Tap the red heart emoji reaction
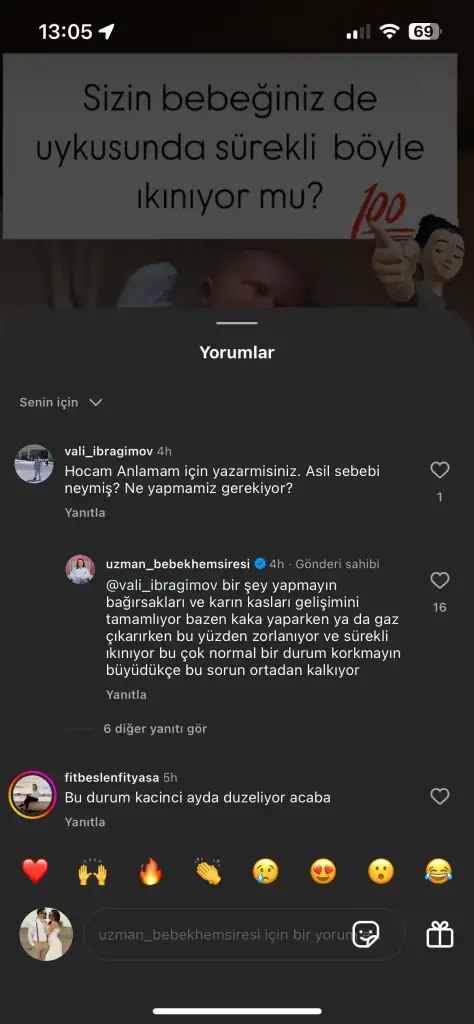 pyautogui.click(x=35, y=871)
